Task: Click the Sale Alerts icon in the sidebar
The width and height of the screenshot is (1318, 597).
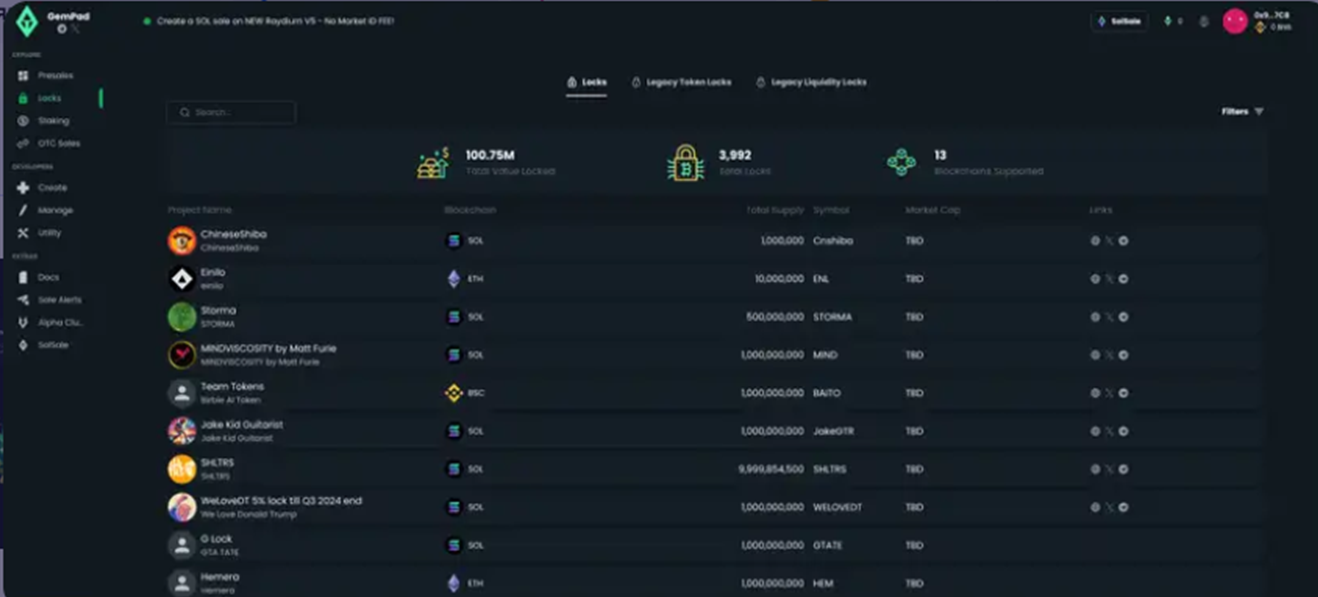Action: (x=23, y=300)
